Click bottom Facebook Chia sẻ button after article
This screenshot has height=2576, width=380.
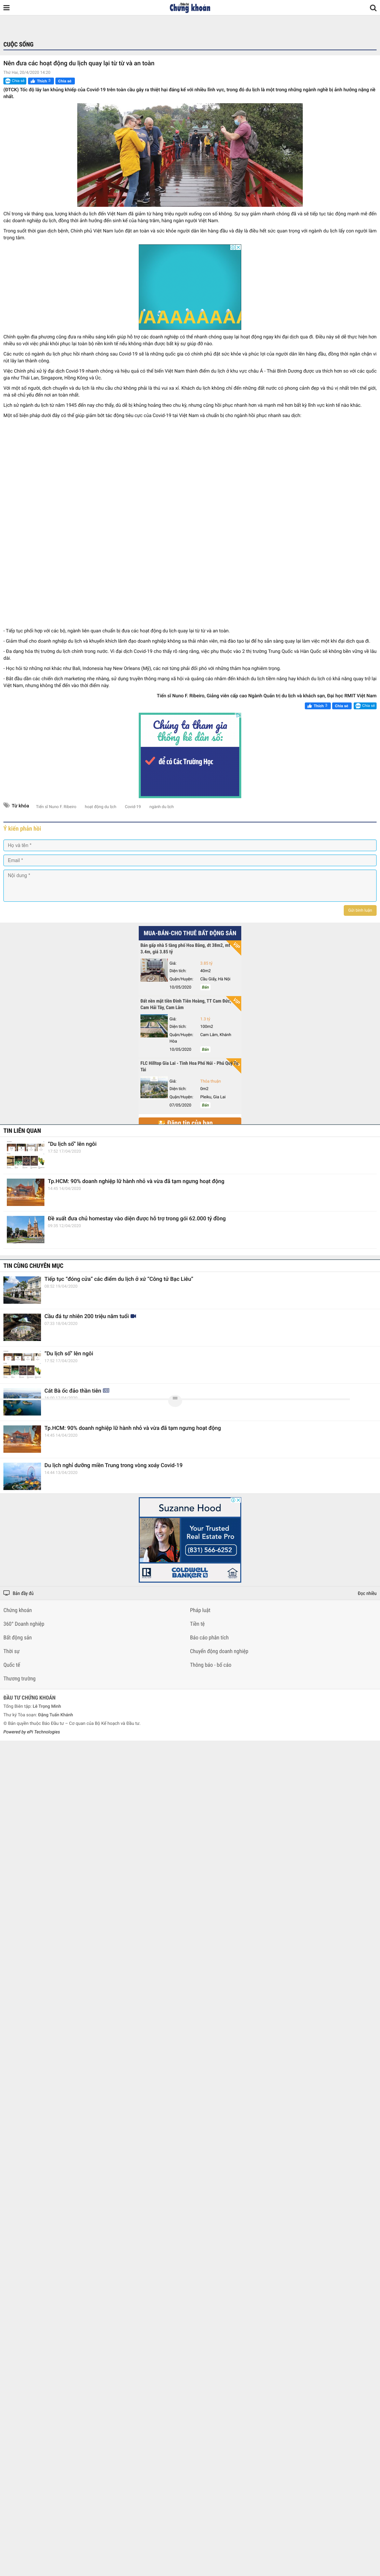tap(342, 706)
